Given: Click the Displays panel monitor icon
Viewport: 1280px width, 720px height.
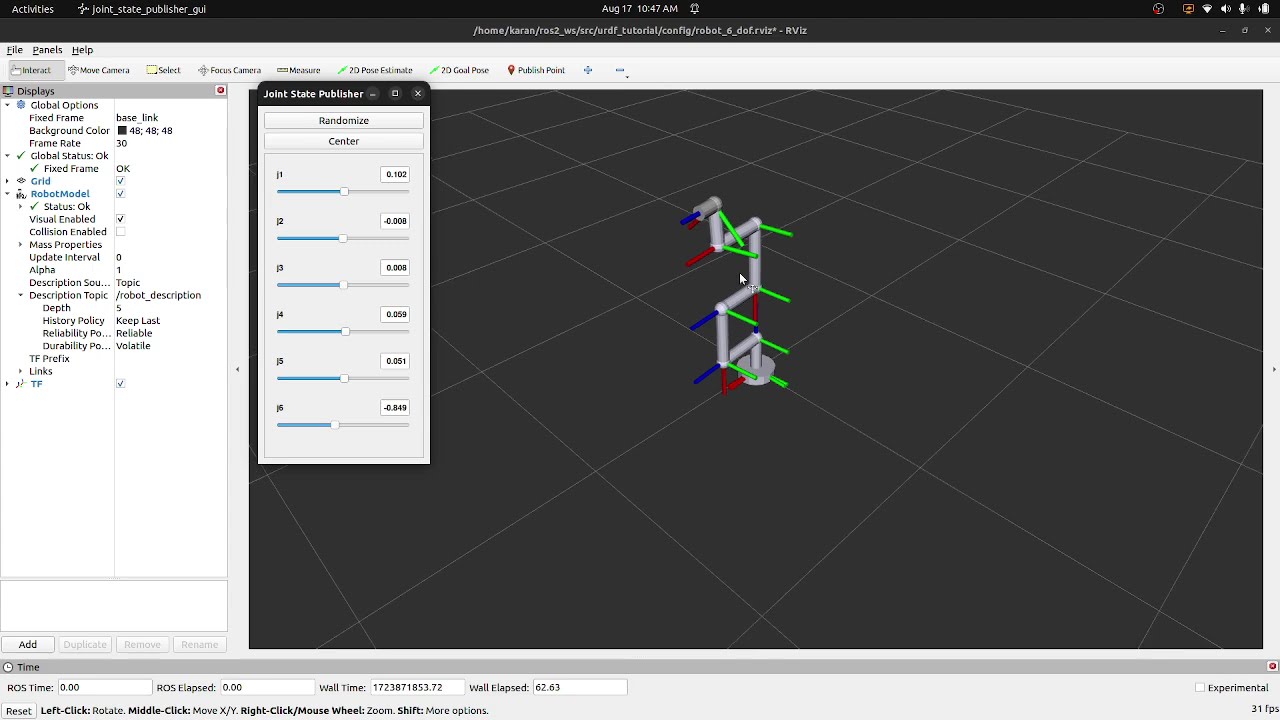Looking at the screenshot, I should (8, 91).
